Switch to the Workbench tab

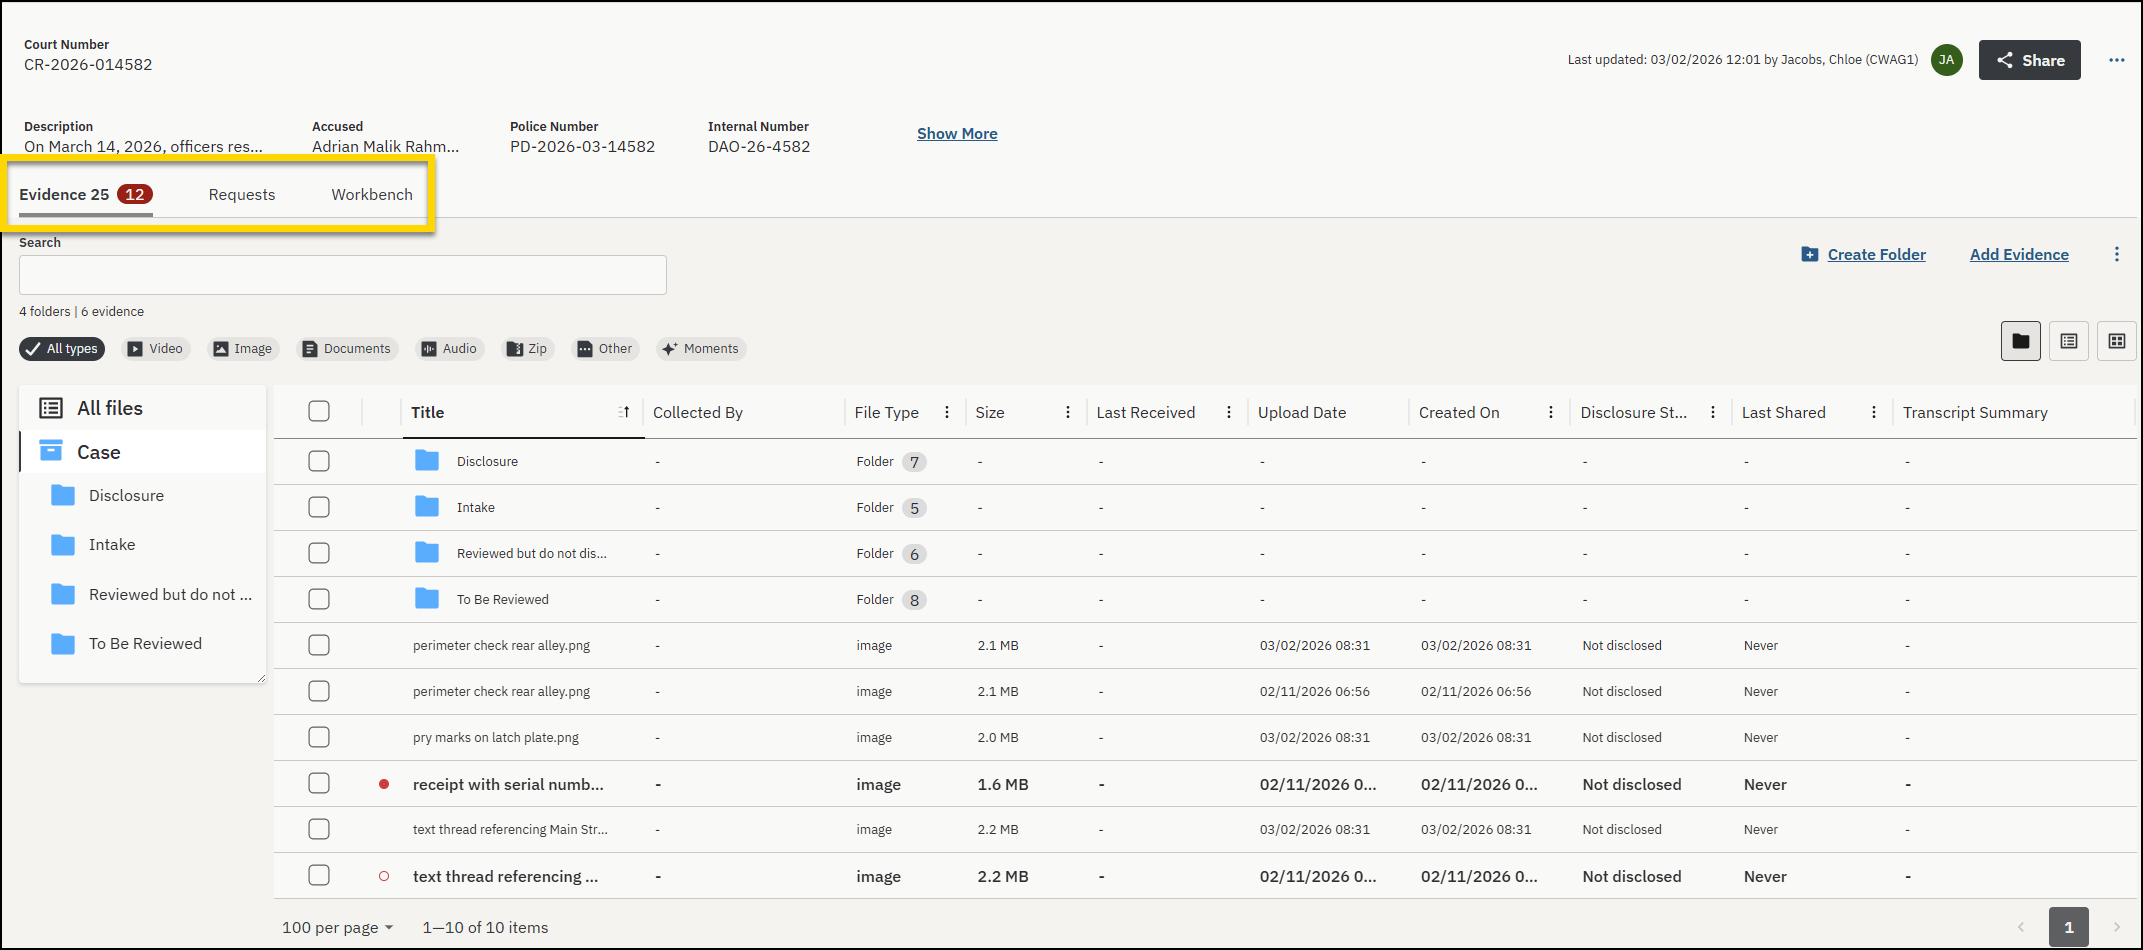point(371,194)
